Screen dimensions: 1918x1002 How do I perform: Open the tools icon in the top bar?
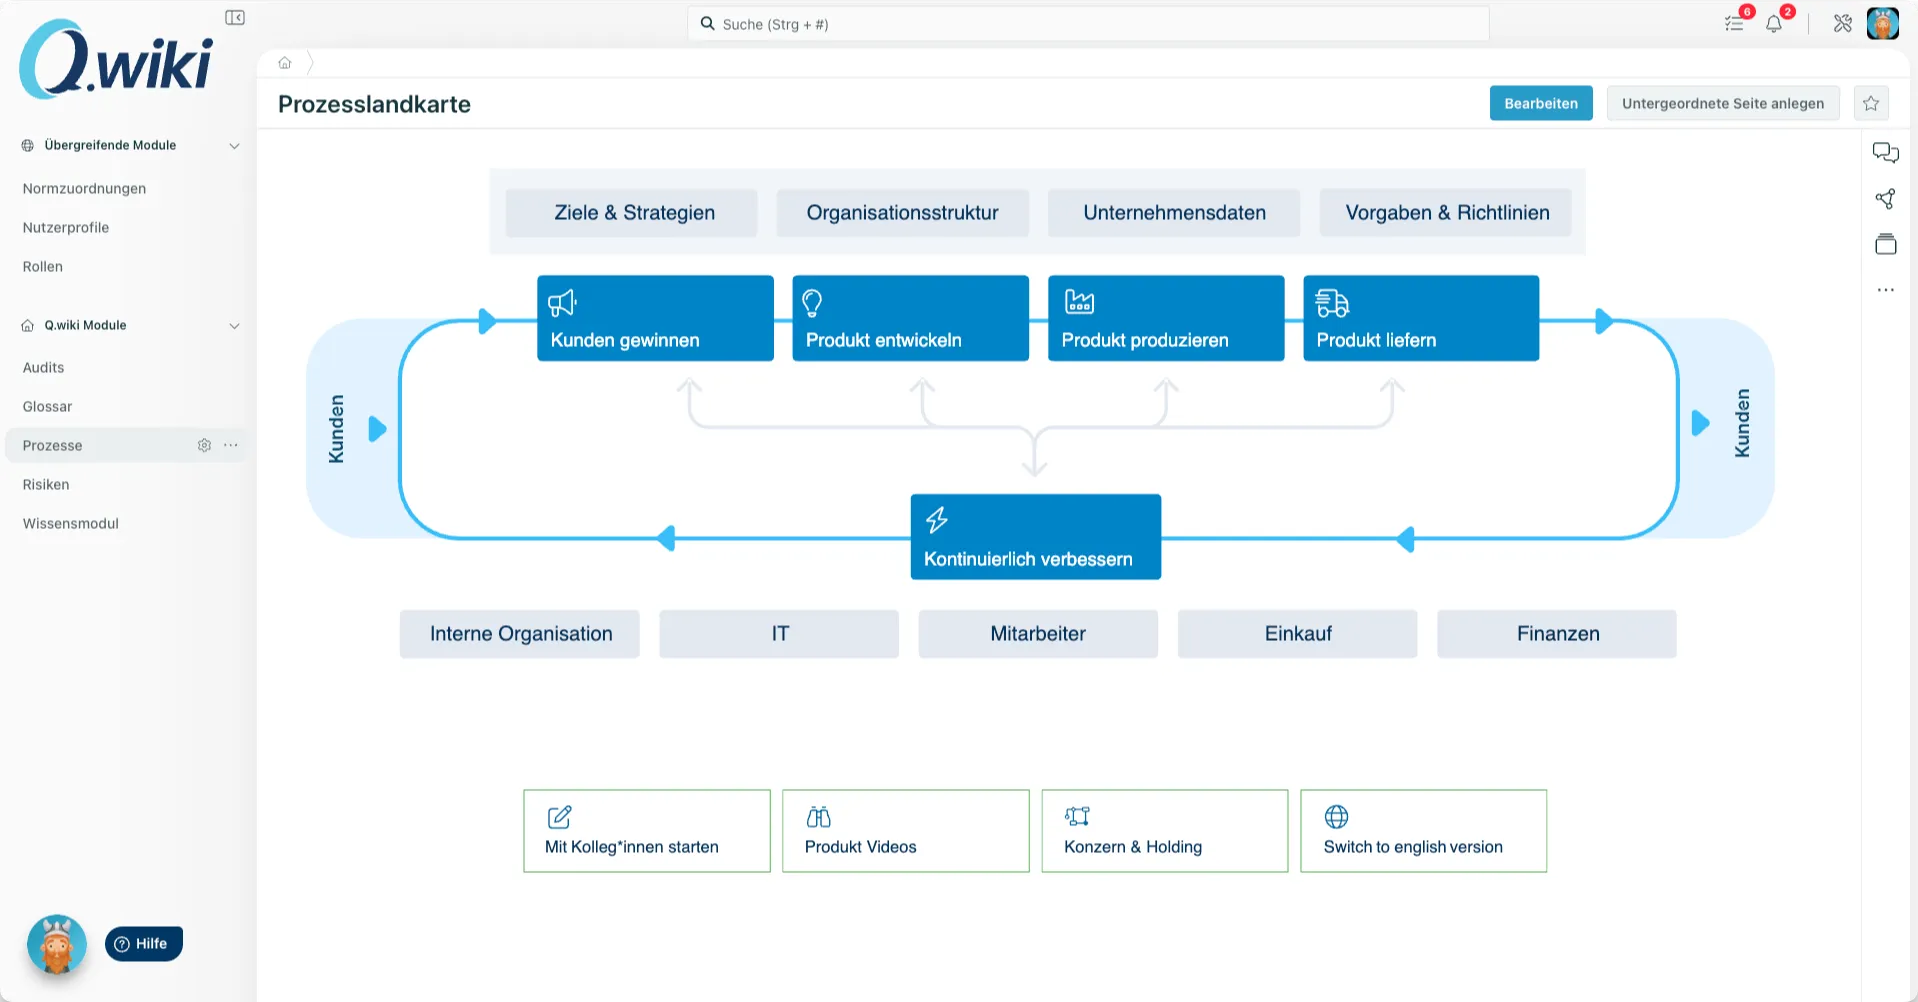coord(1842,24)
